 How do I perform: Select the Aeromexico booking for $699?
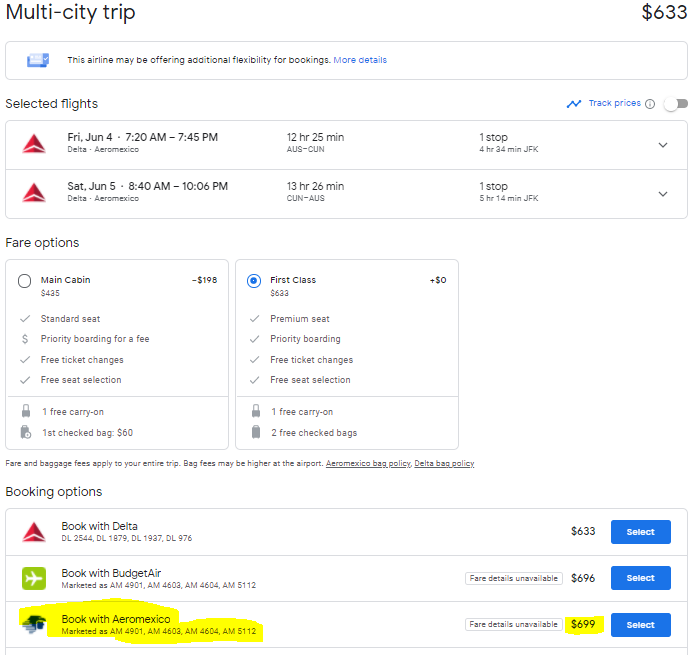tap(641, 625)
